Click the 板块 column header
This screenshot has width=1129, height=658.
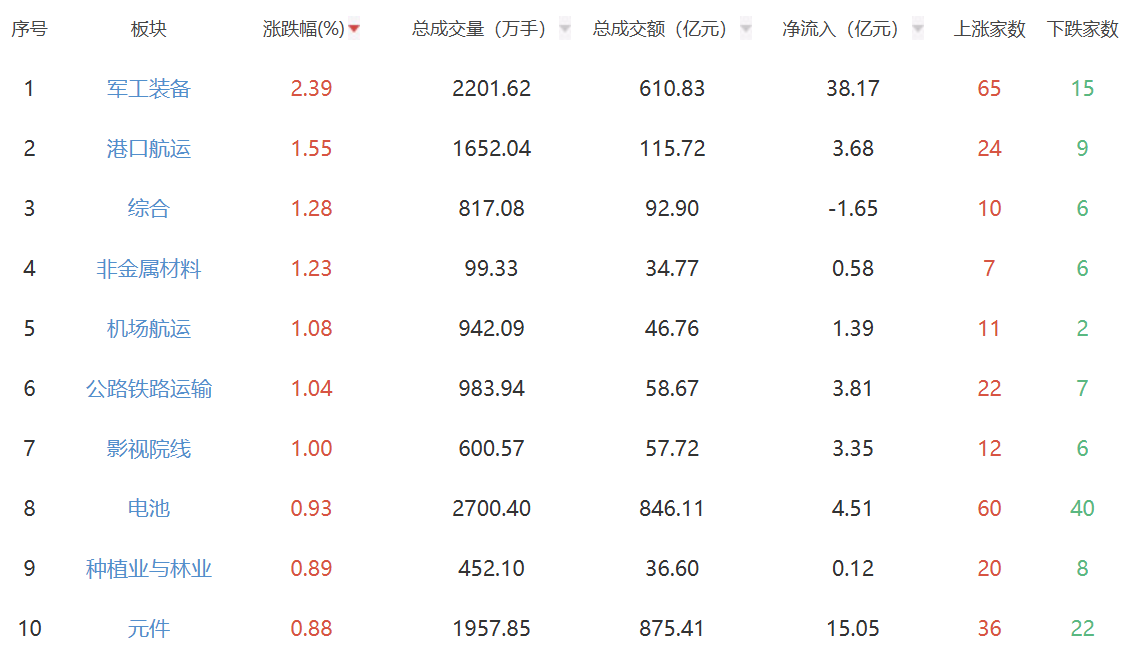coord(149,30)
